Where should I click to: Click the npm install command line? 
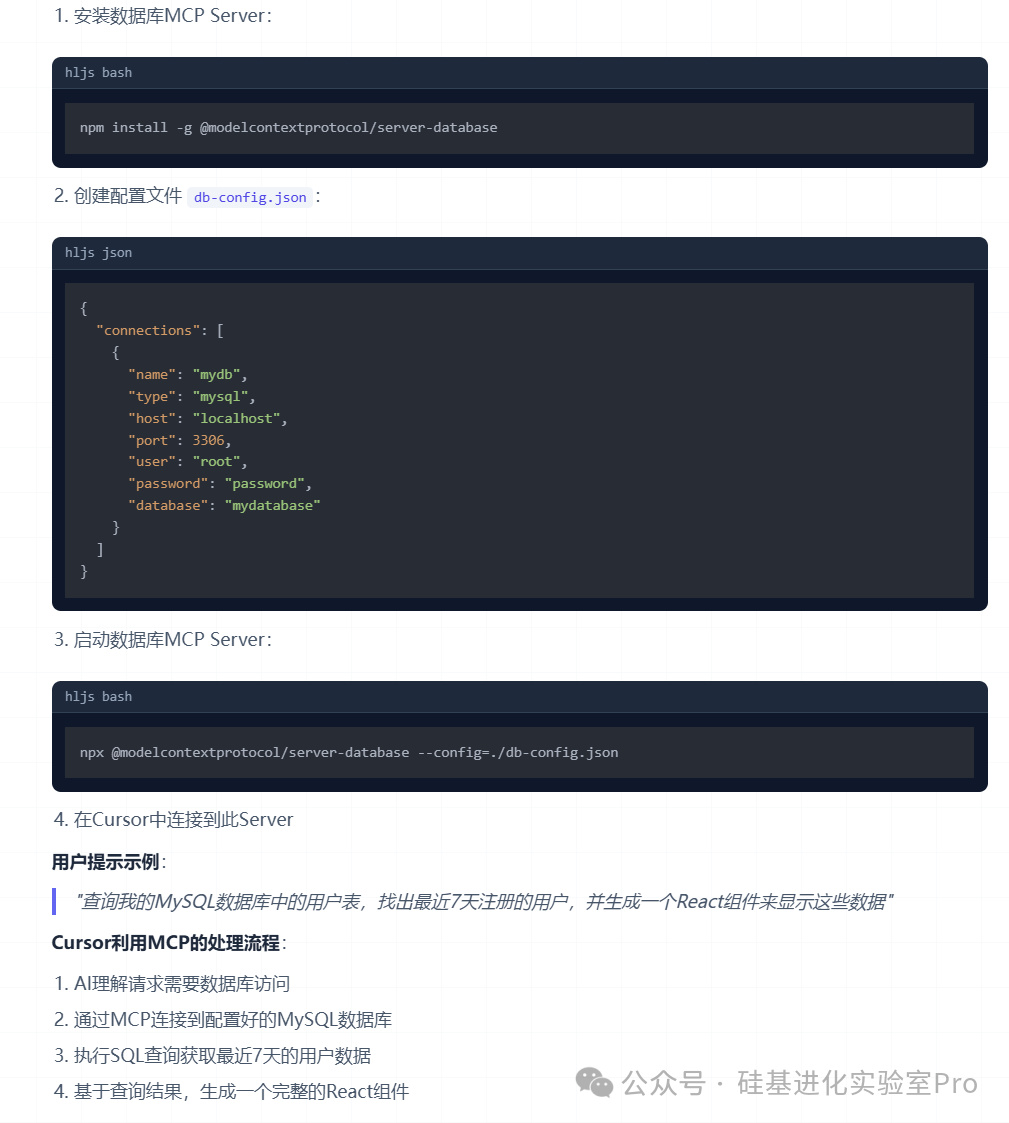pos(289,127)
